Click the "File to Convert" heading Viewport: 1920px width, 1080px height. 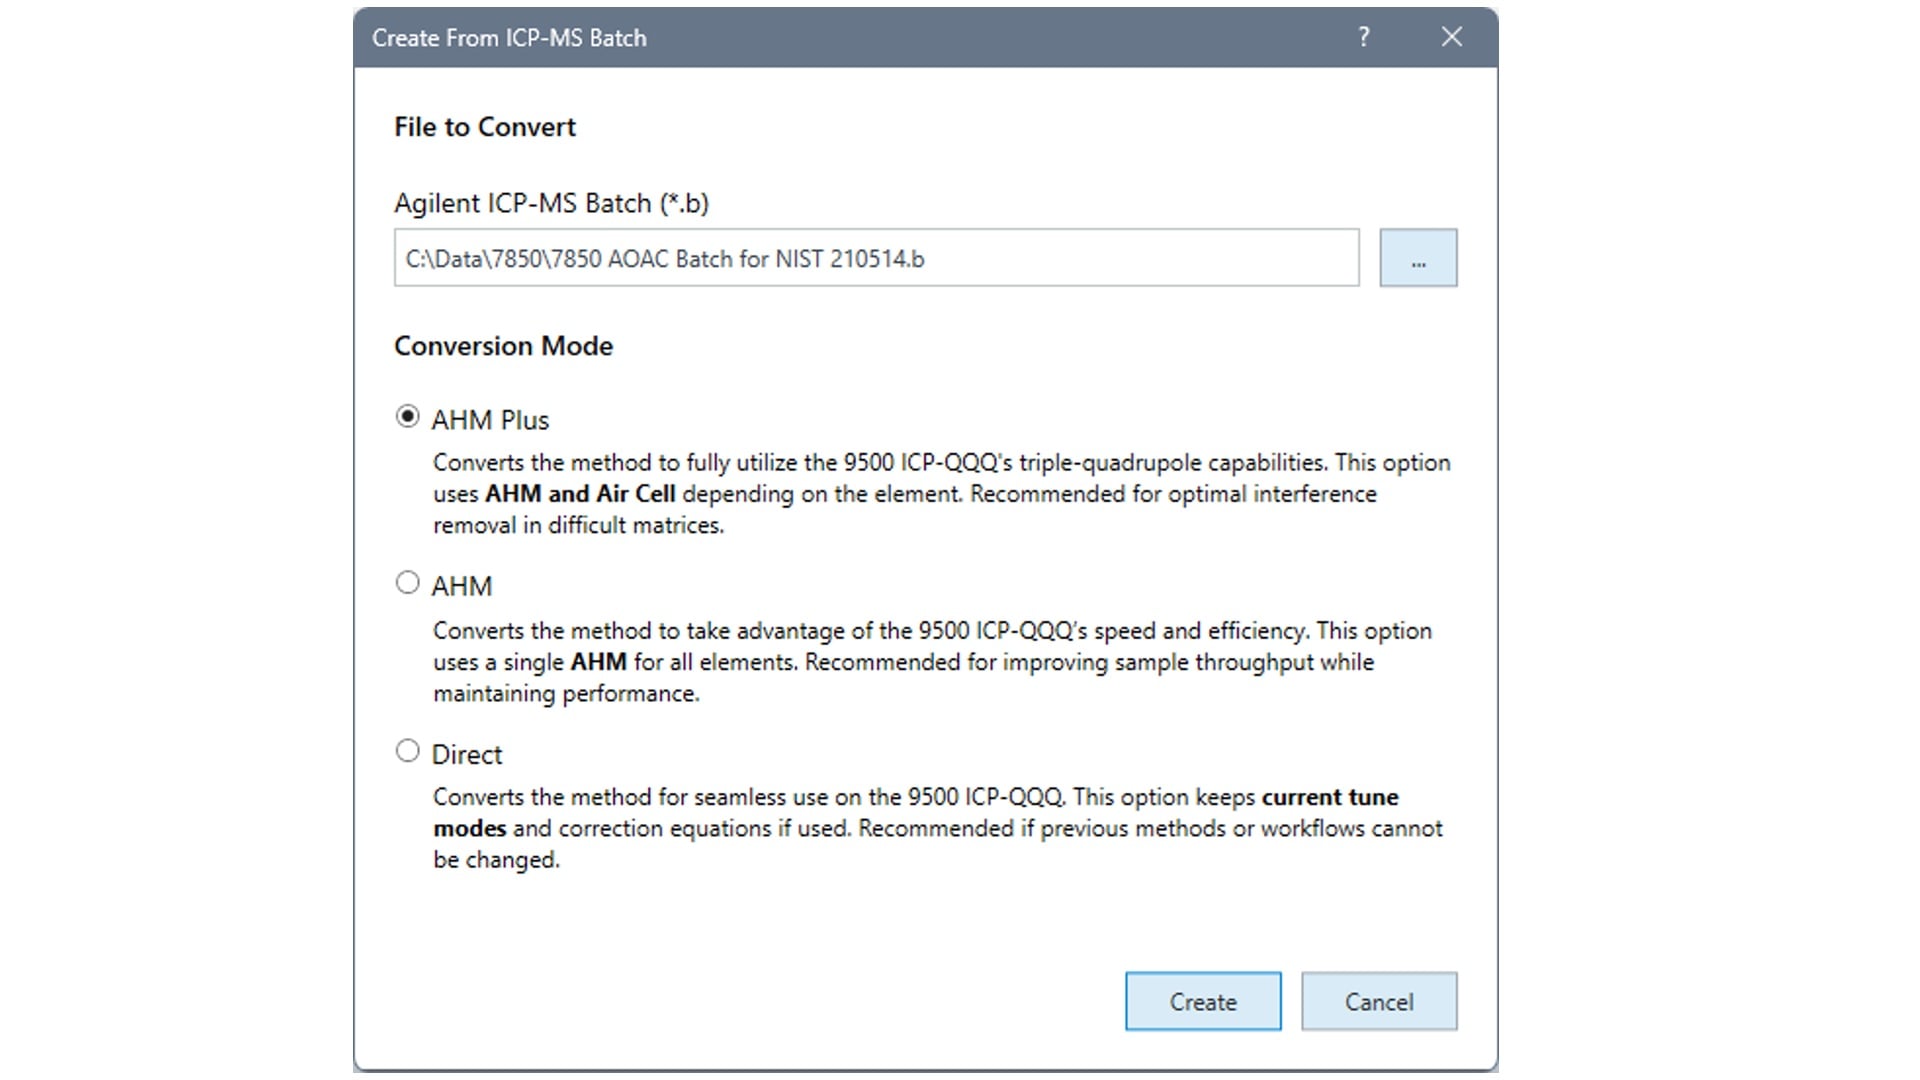485,127
